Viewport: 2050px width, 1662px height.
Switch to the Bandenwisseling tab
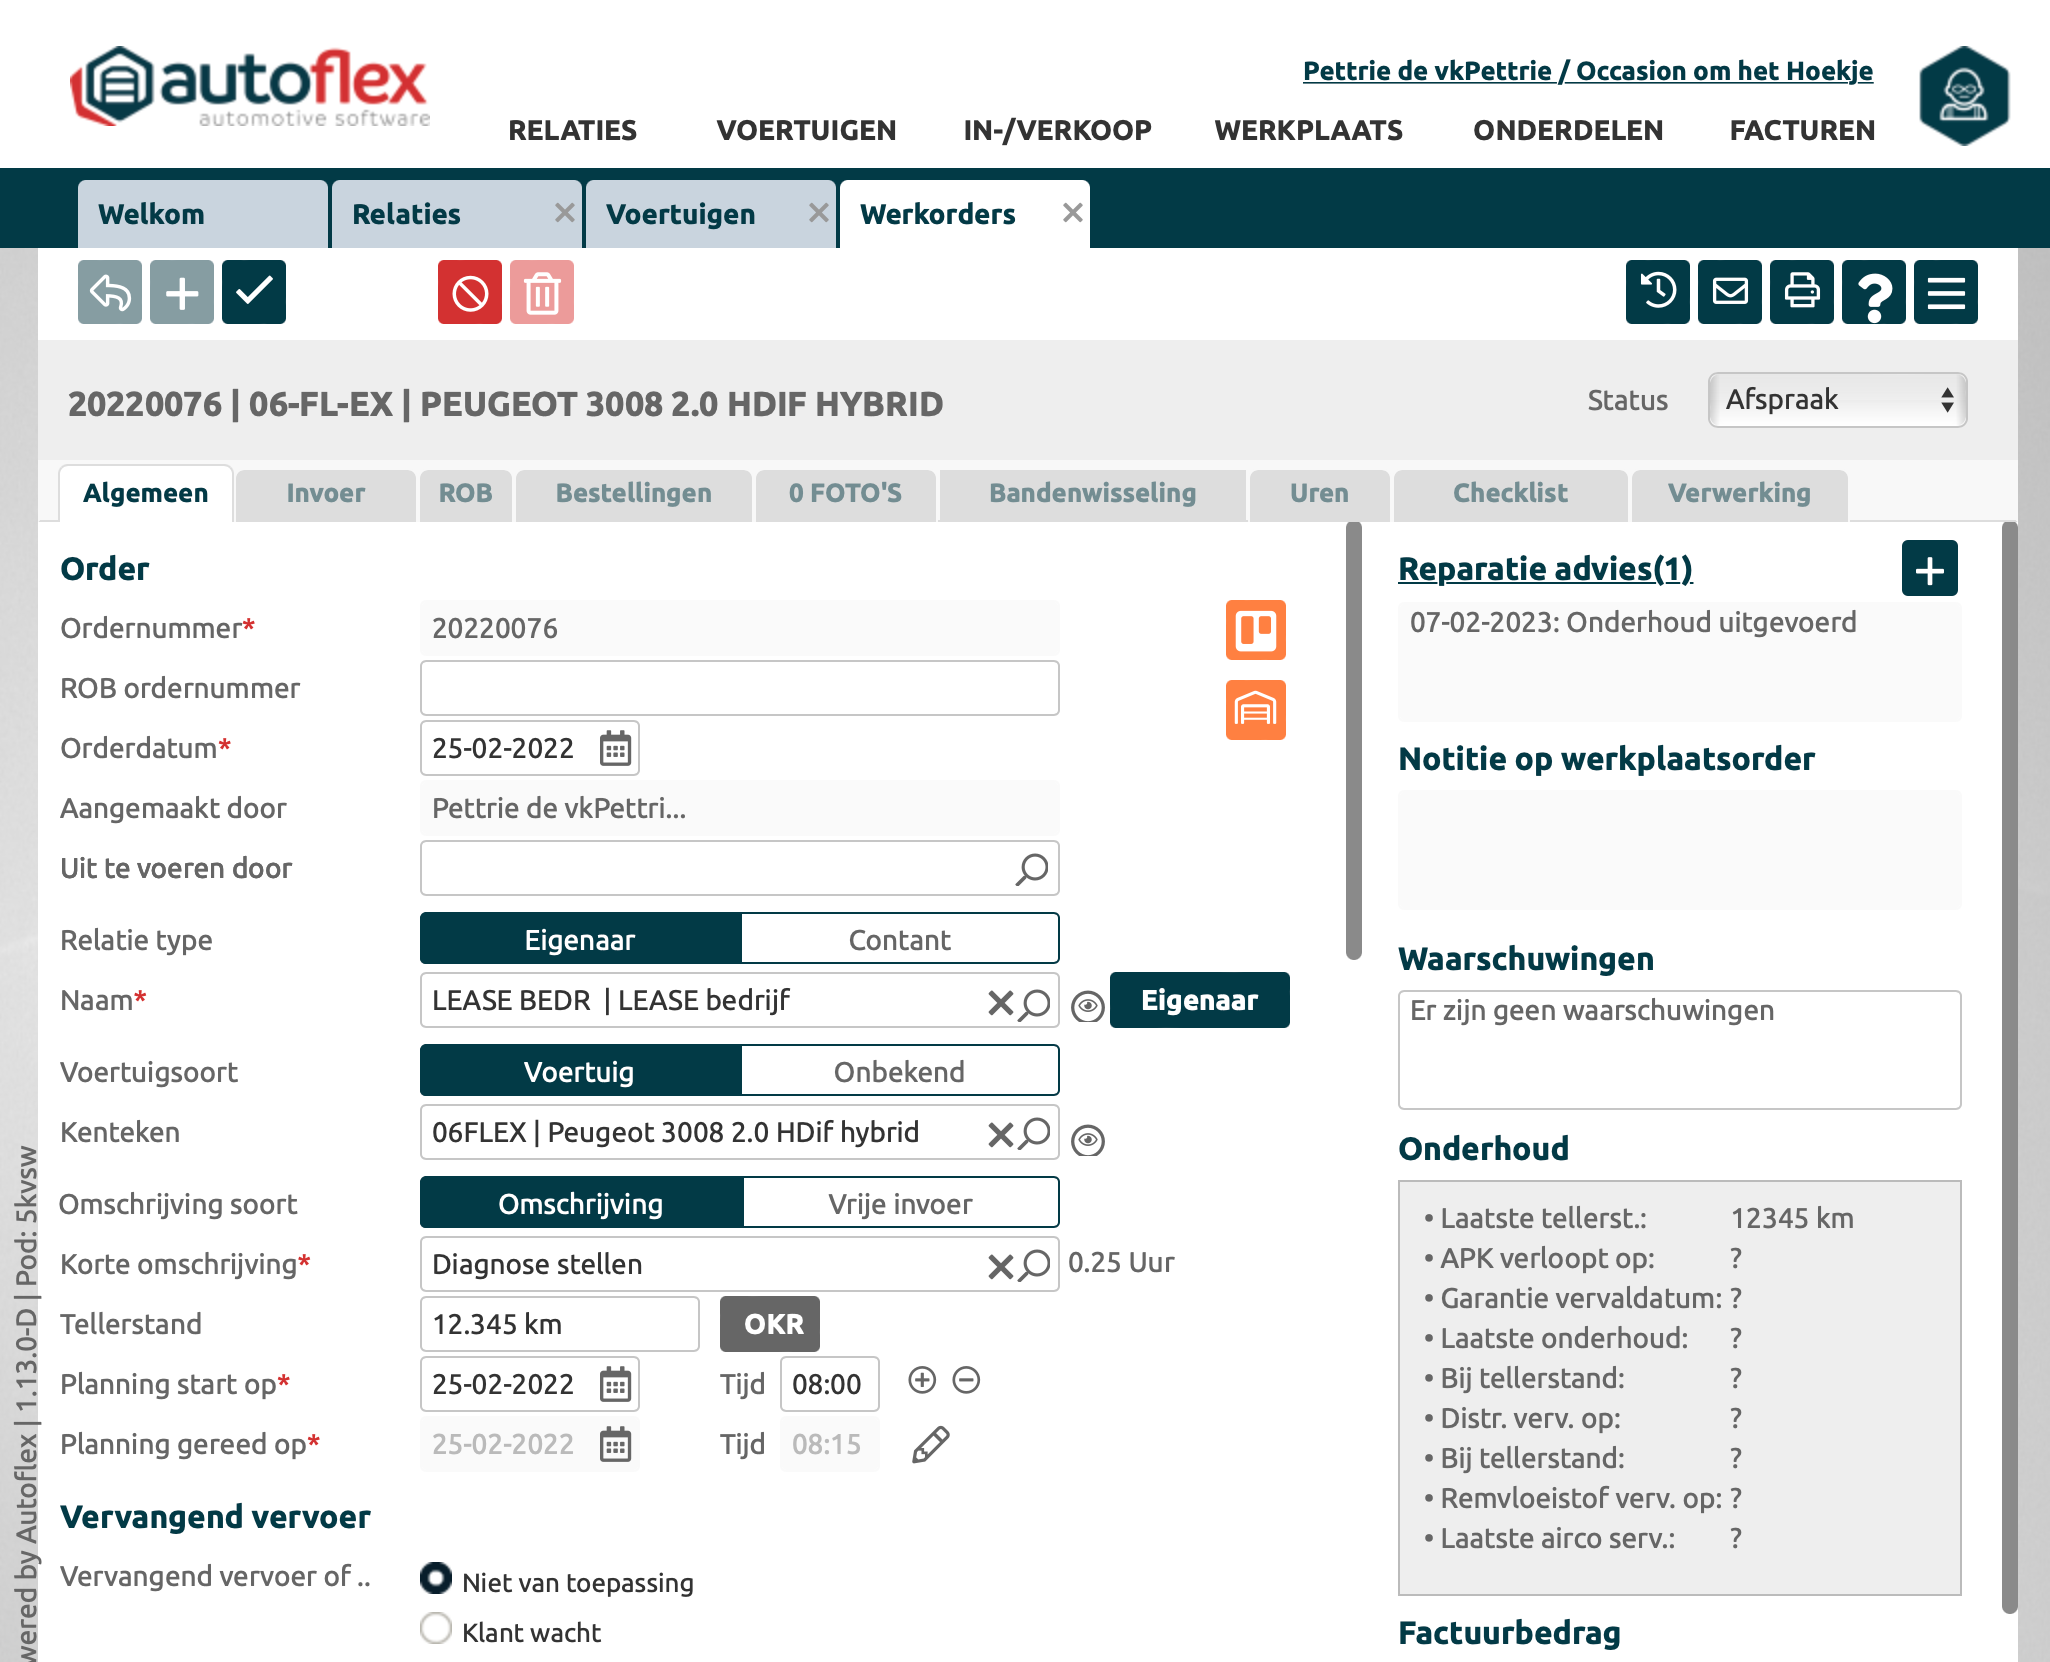(x=1092, y=493)
